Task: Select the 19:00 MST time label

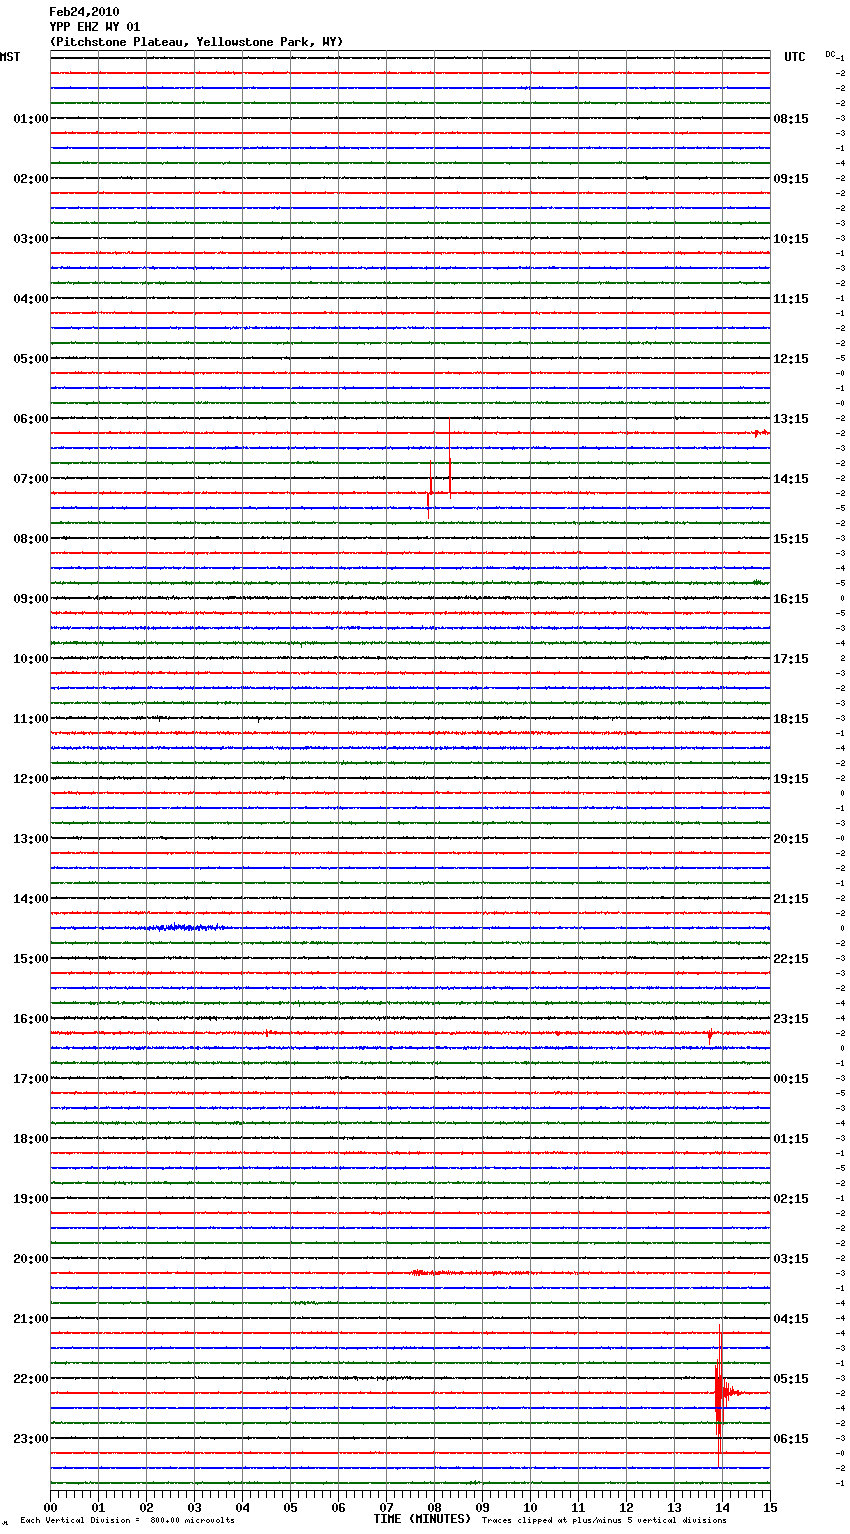Action: 31,1199
